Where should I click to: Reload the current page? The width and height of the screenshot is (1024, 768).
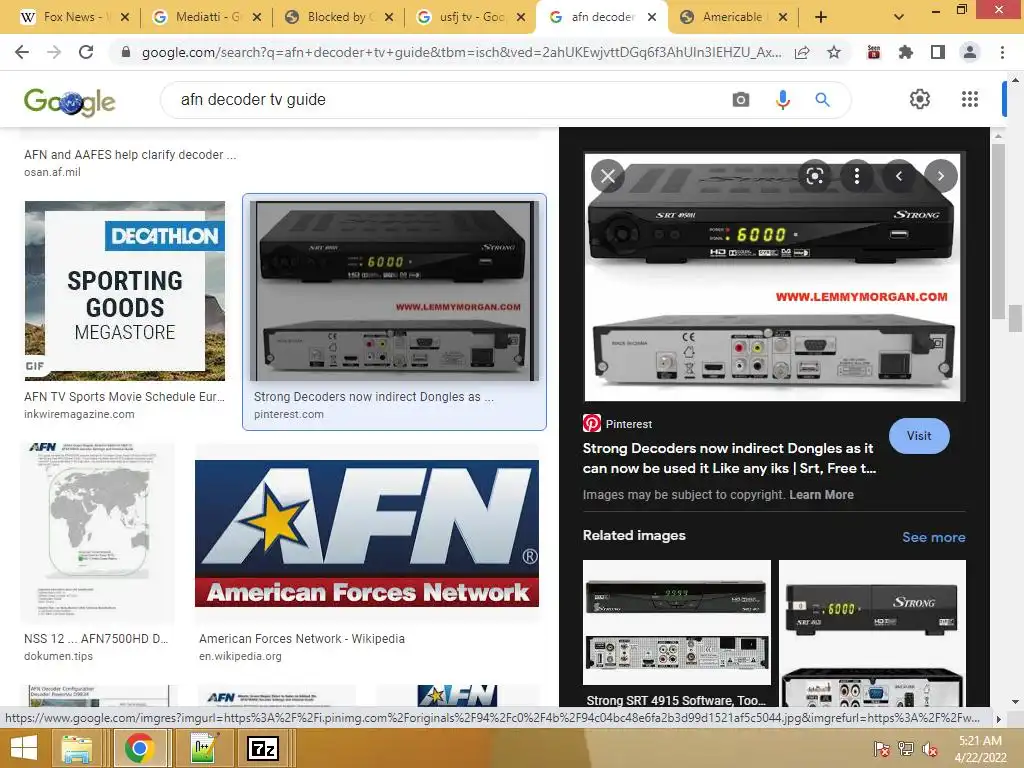[86, 52]
